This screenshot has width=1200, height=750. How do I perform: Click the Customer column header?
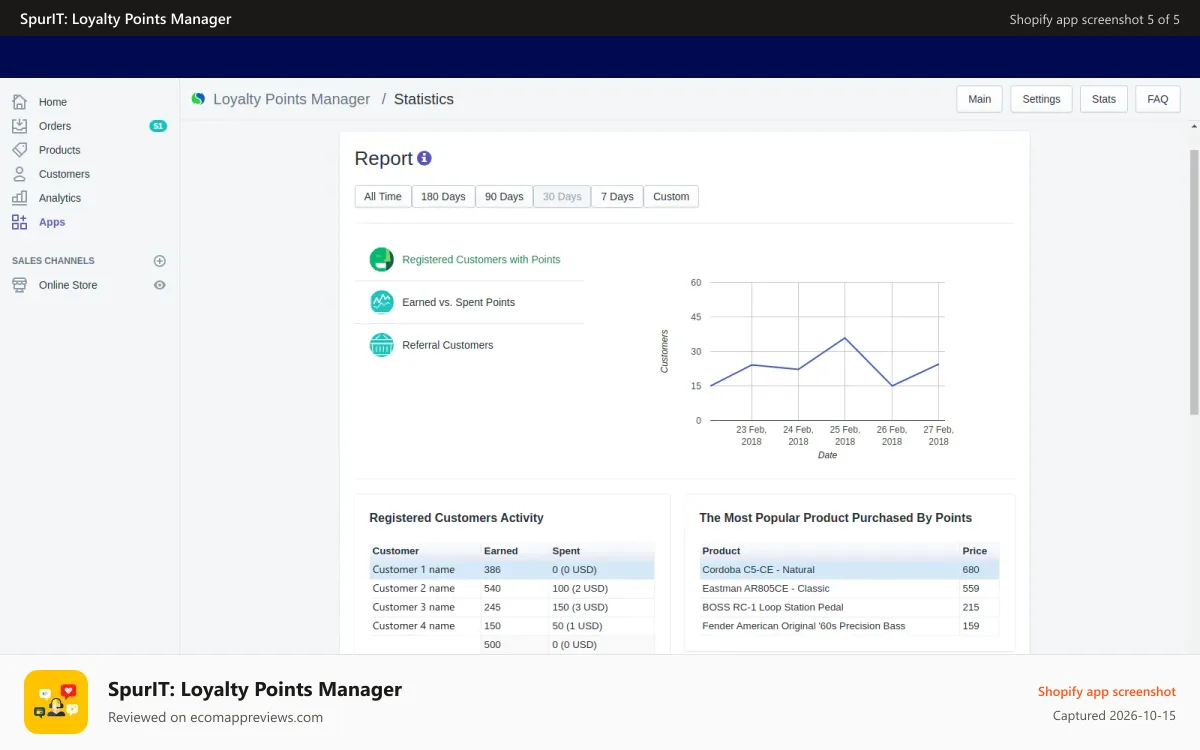point(395,551)
